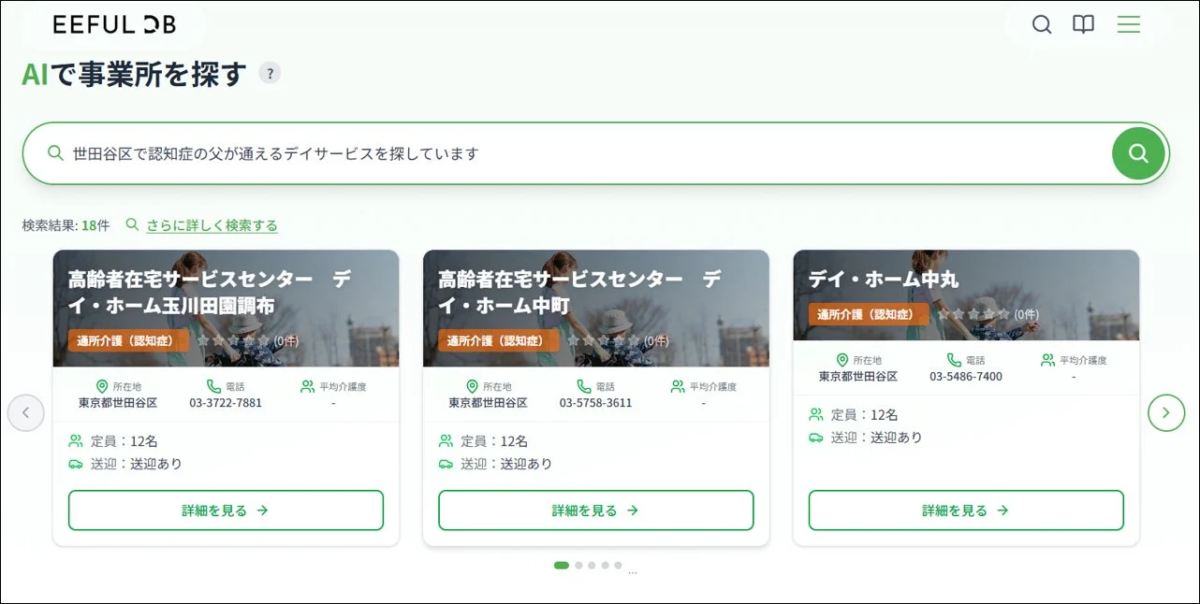Screen dimensions: 1200x604
Task: Advance the carousel with the right arrow
Action: (1166, 411)
